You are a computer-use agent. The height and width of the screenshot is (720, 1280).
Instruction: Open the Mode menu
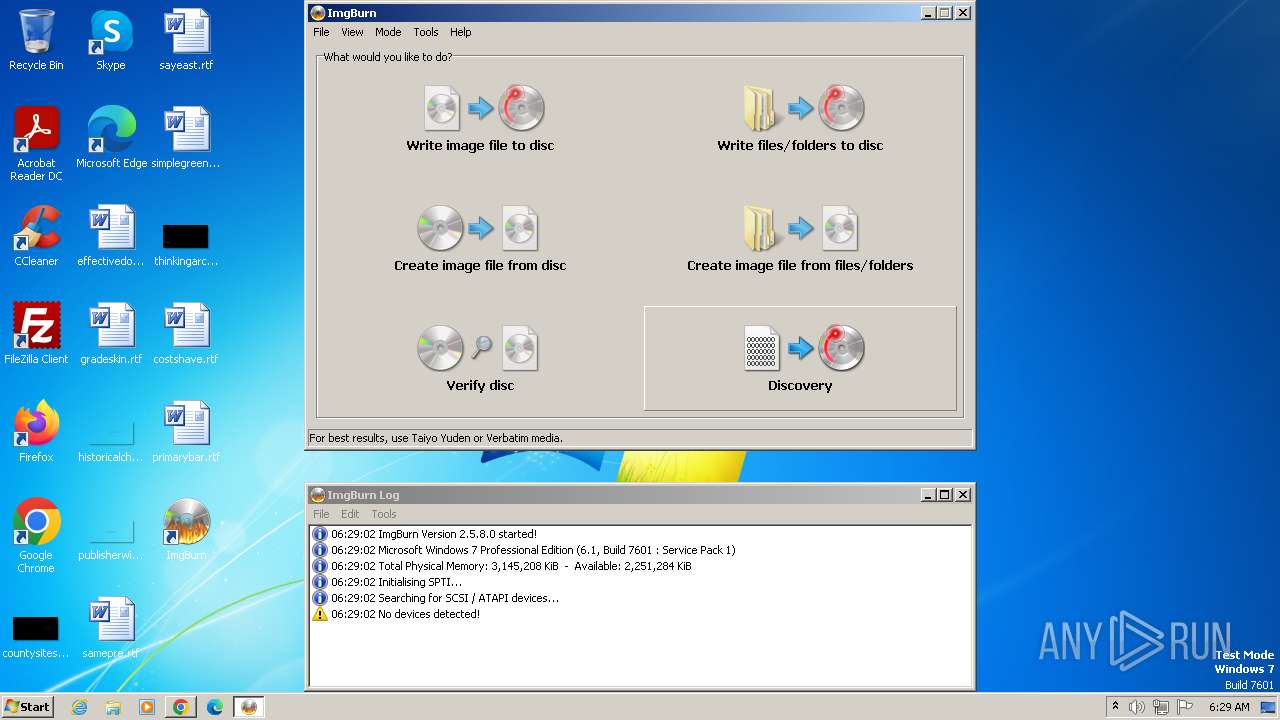388,32
